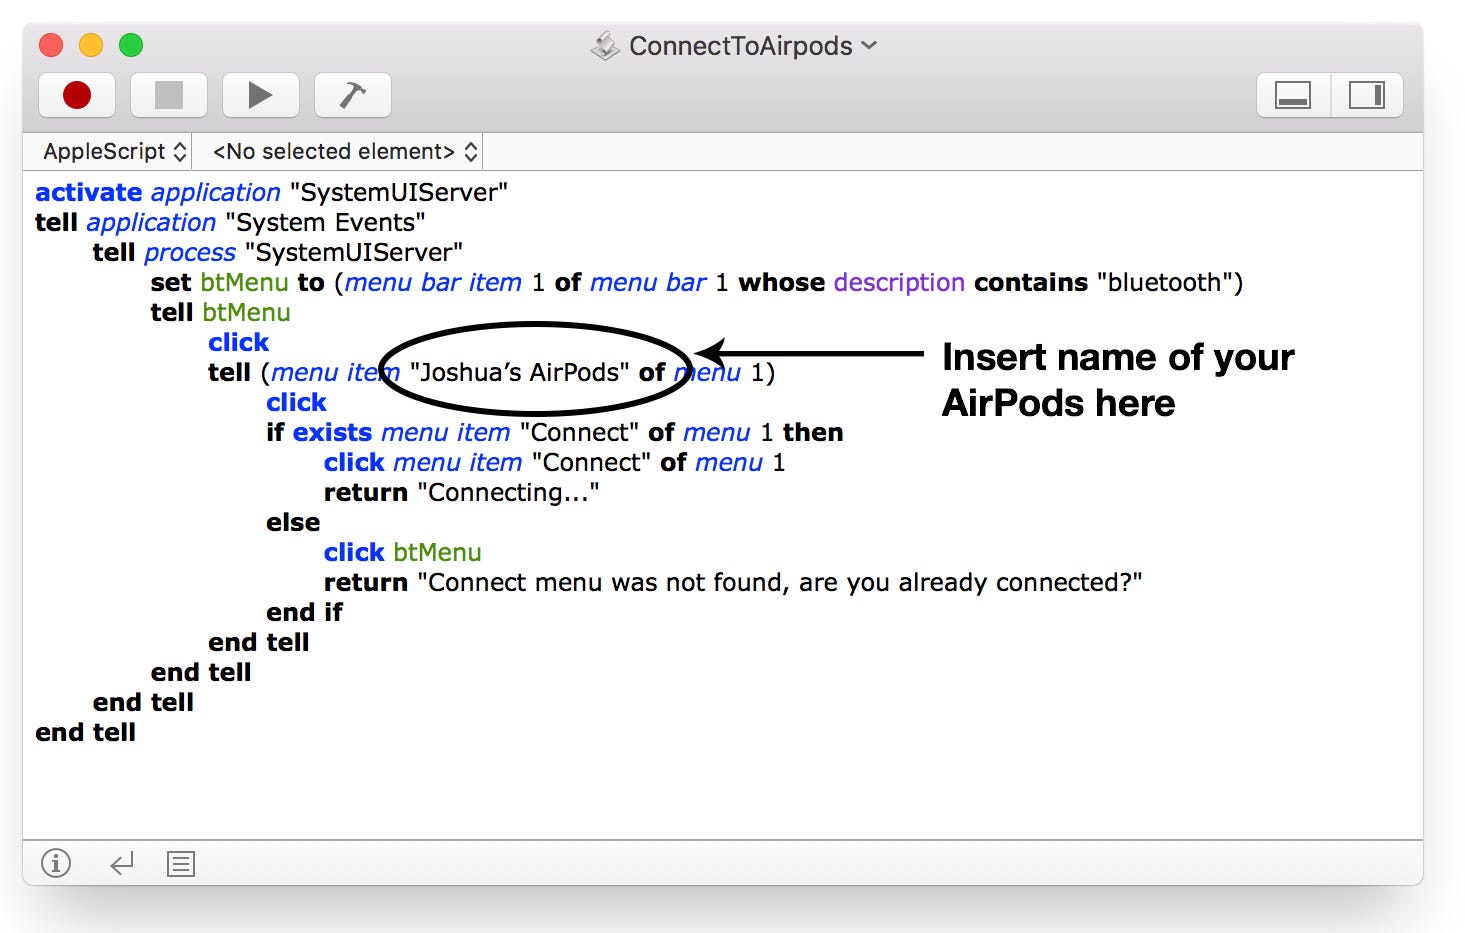The height and width of the screenshot is (933, 1465).
Task: Click the 'set btMenu to' statement line
Action: coord(697,282)
